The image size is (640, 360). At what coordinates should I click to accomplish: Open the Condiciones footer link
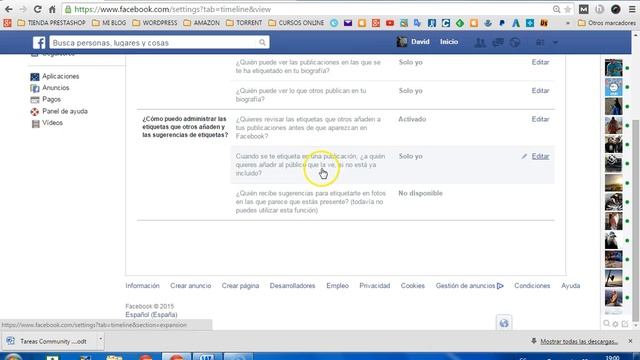(532, 286)
